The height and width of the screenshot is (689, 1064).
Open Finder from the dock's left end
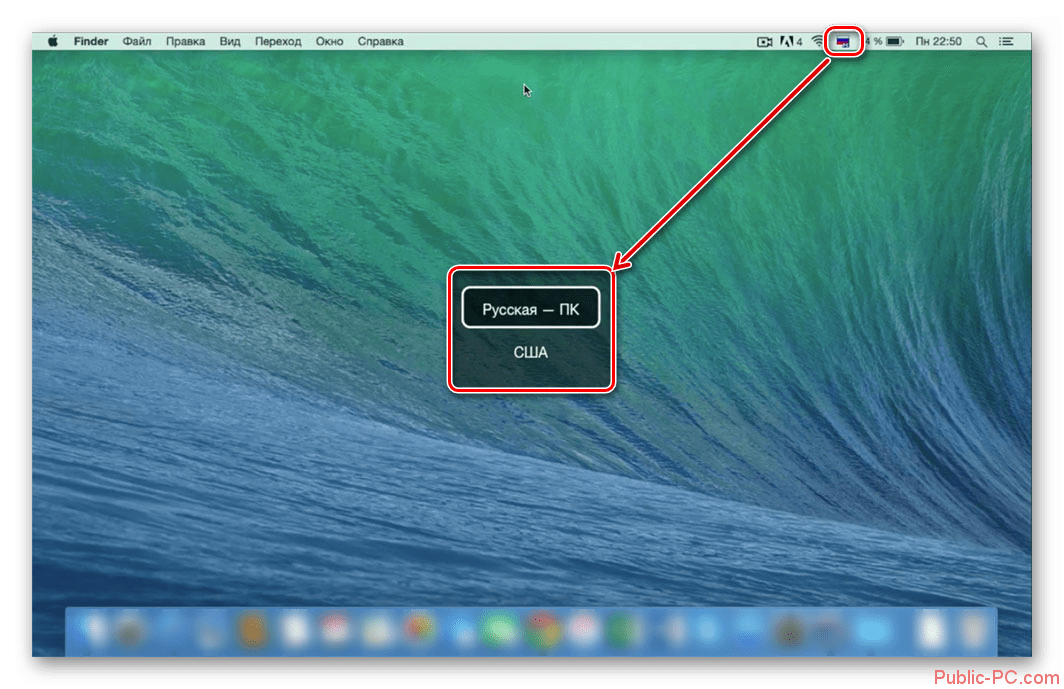pos(96,631)
